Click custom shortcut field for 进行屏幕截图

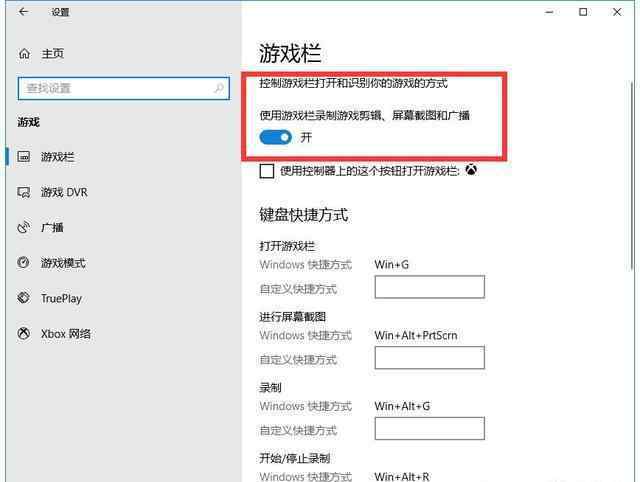[x=430, y=358]
